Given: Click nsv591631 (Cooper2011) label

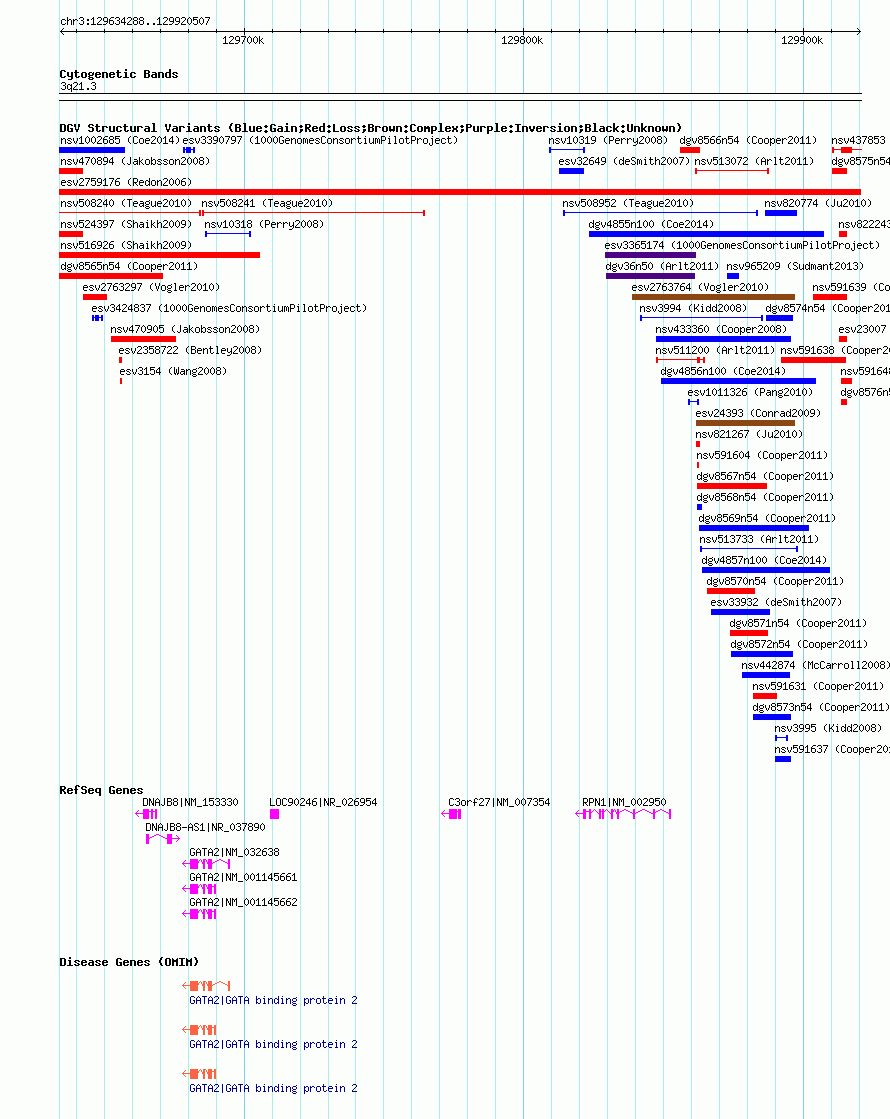Looking at the screenshot, I should [818, 687].
